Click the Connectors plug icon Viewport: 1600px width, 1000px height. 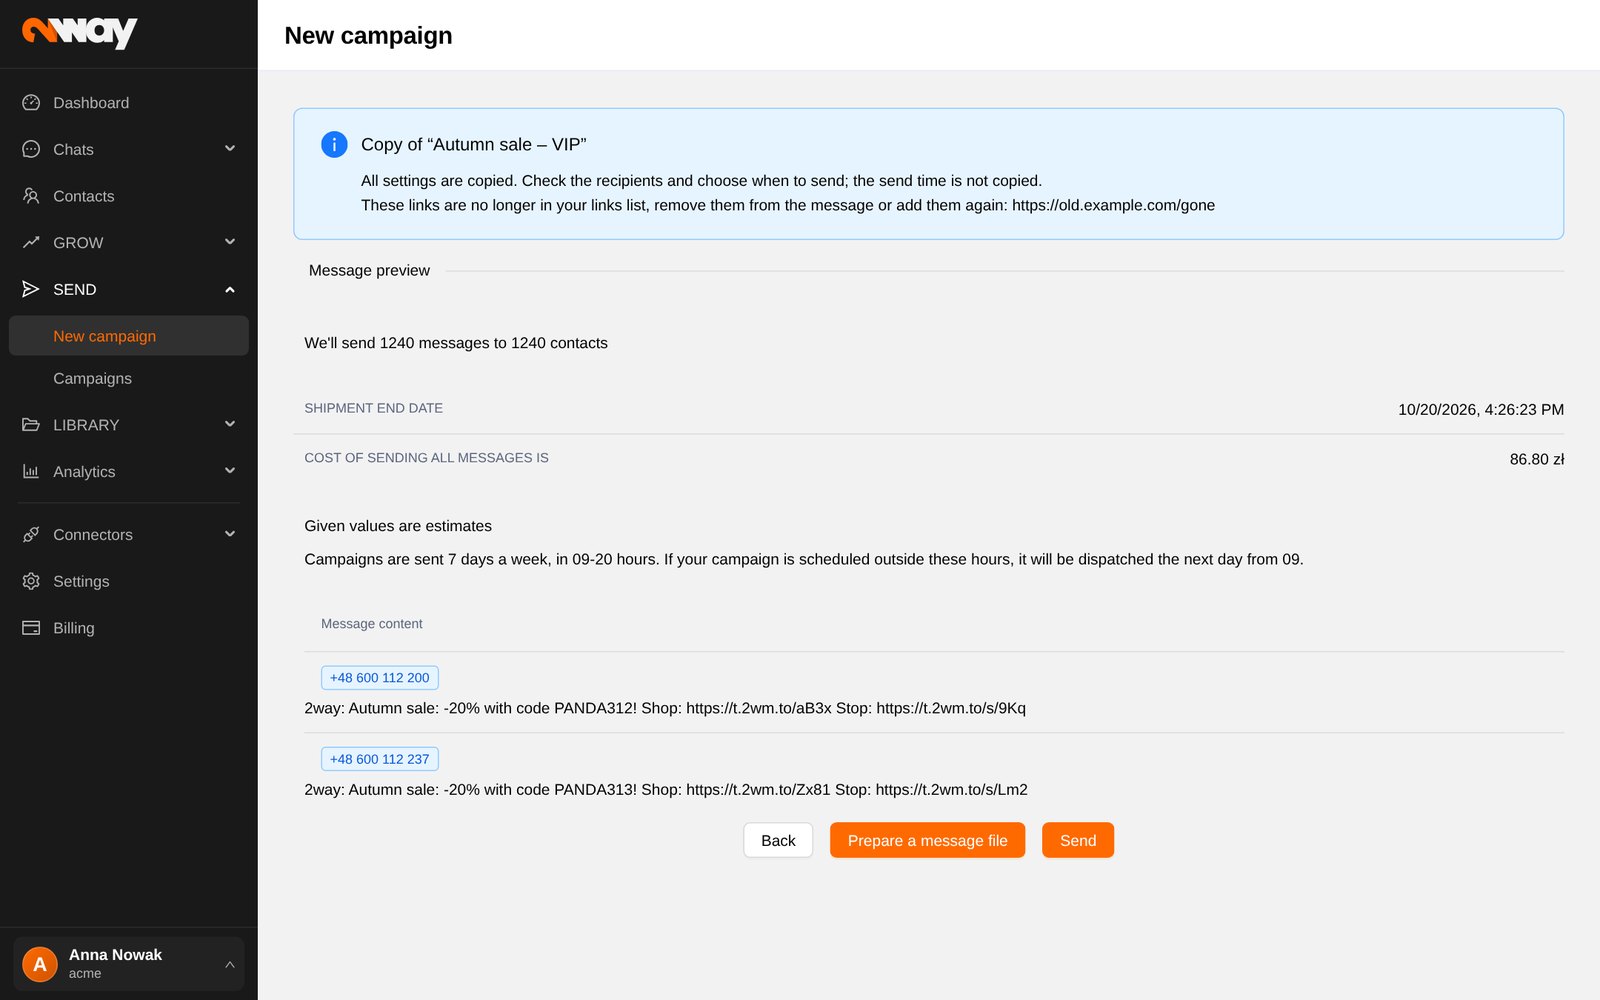tap(31, 535)
